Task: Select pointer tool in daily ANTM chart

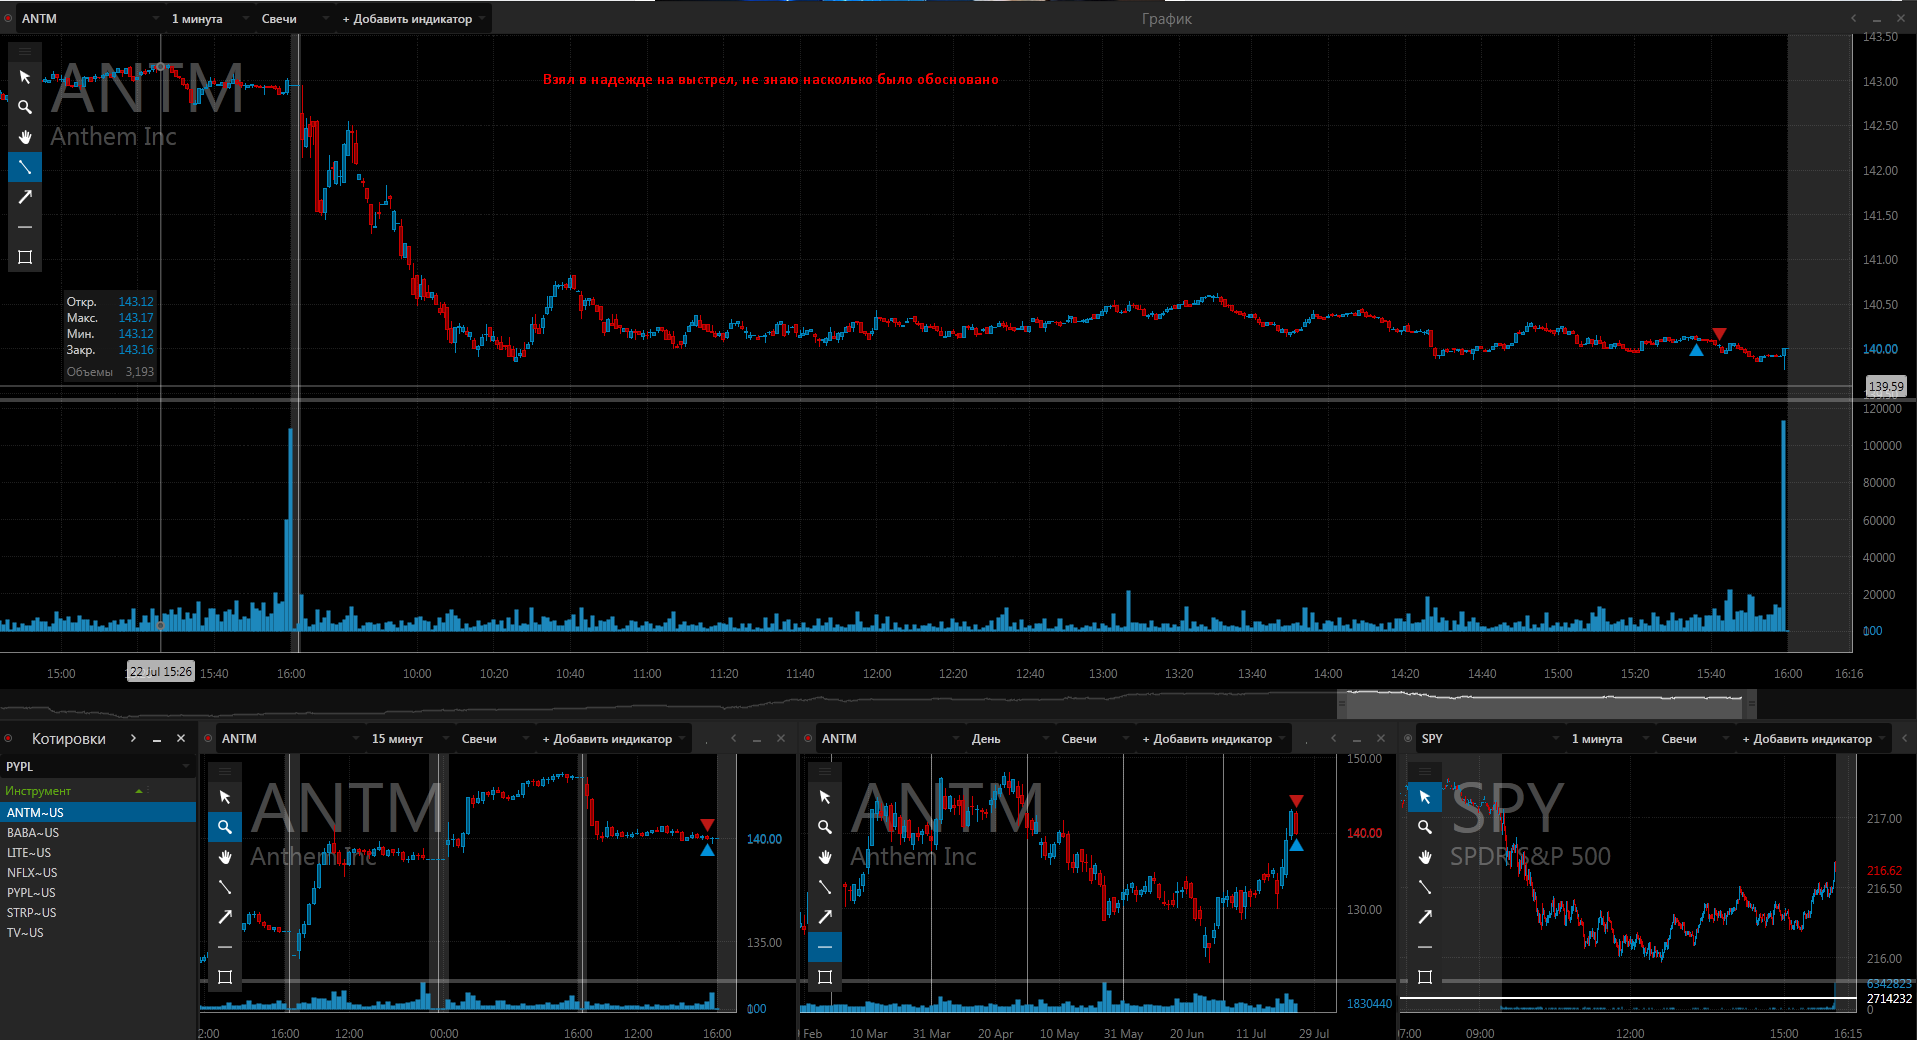Action: click(x=825, y=797)
